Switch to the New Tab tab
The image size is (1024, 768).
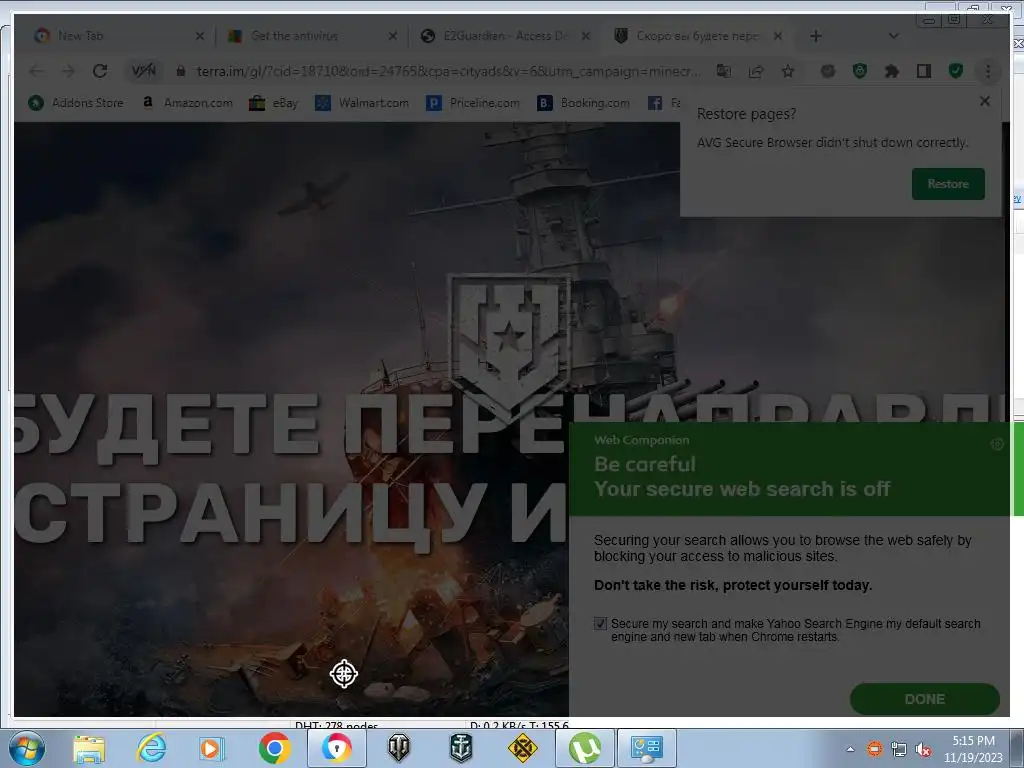116,36
